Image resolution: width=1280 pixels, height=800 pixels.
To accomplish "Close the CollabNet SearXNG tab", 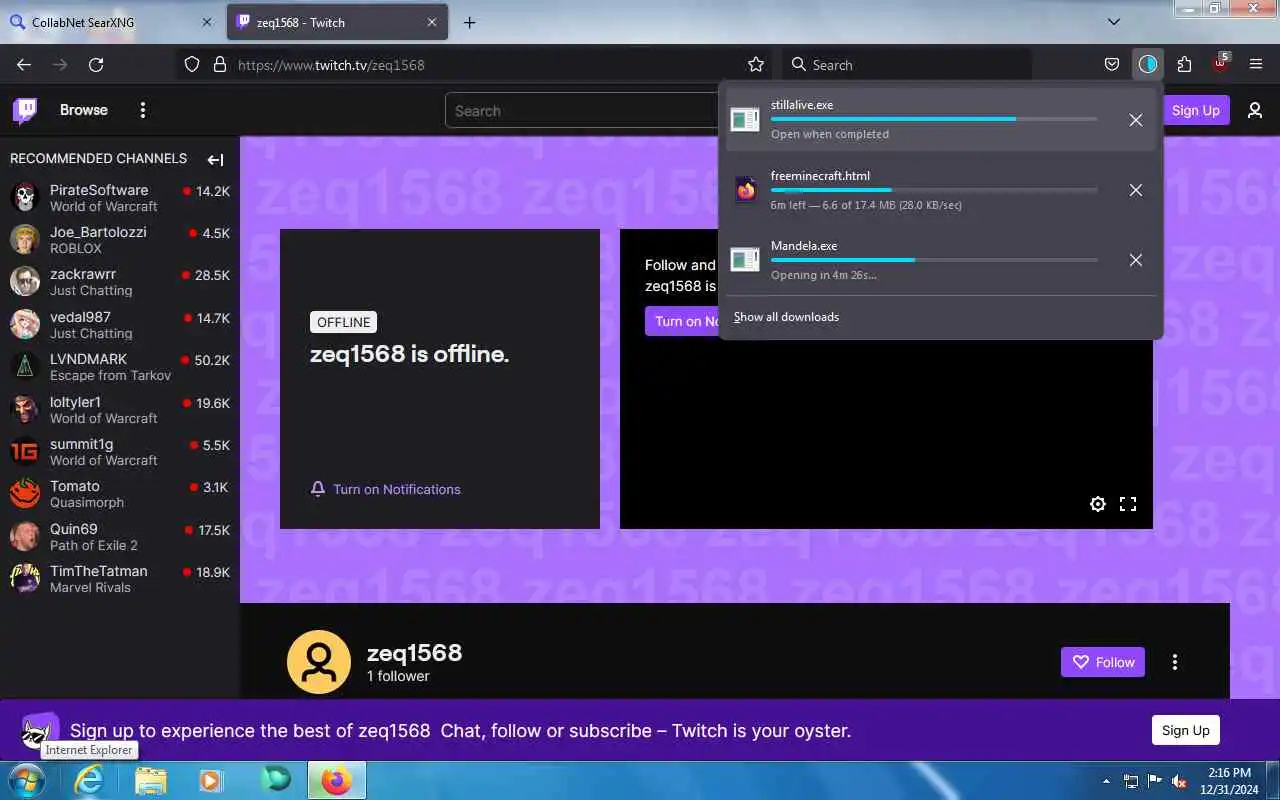I will pos(208,22).
